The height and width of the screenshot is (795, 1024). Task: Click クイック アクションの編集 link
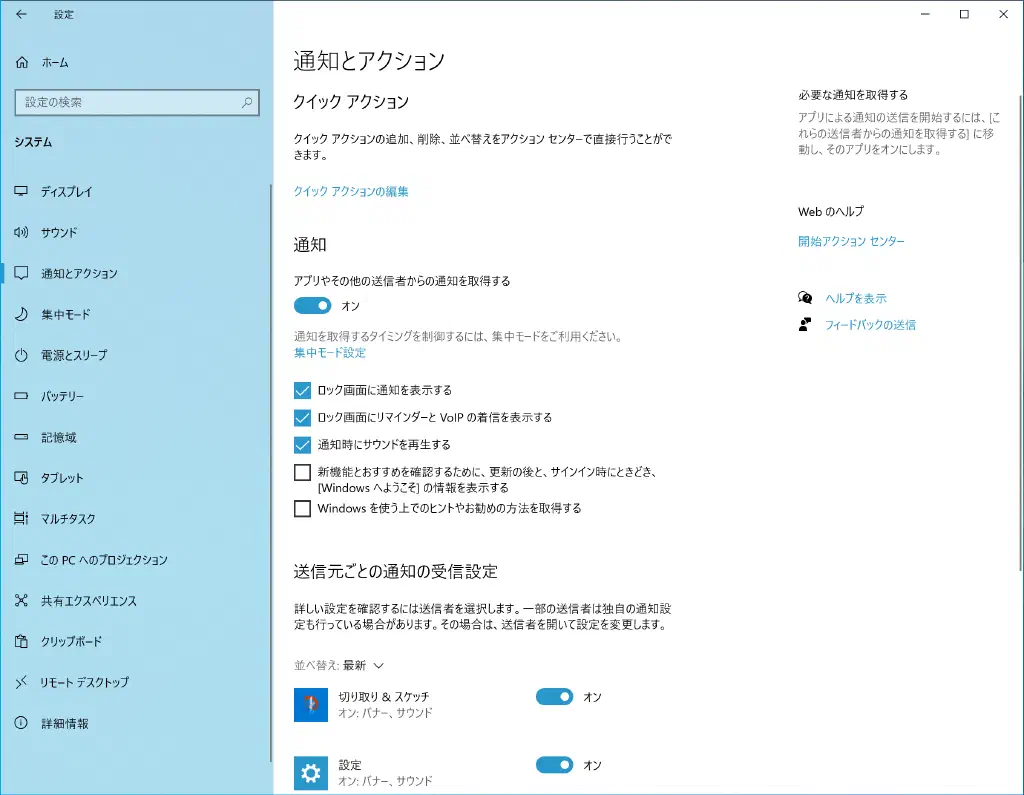point(351,191)
